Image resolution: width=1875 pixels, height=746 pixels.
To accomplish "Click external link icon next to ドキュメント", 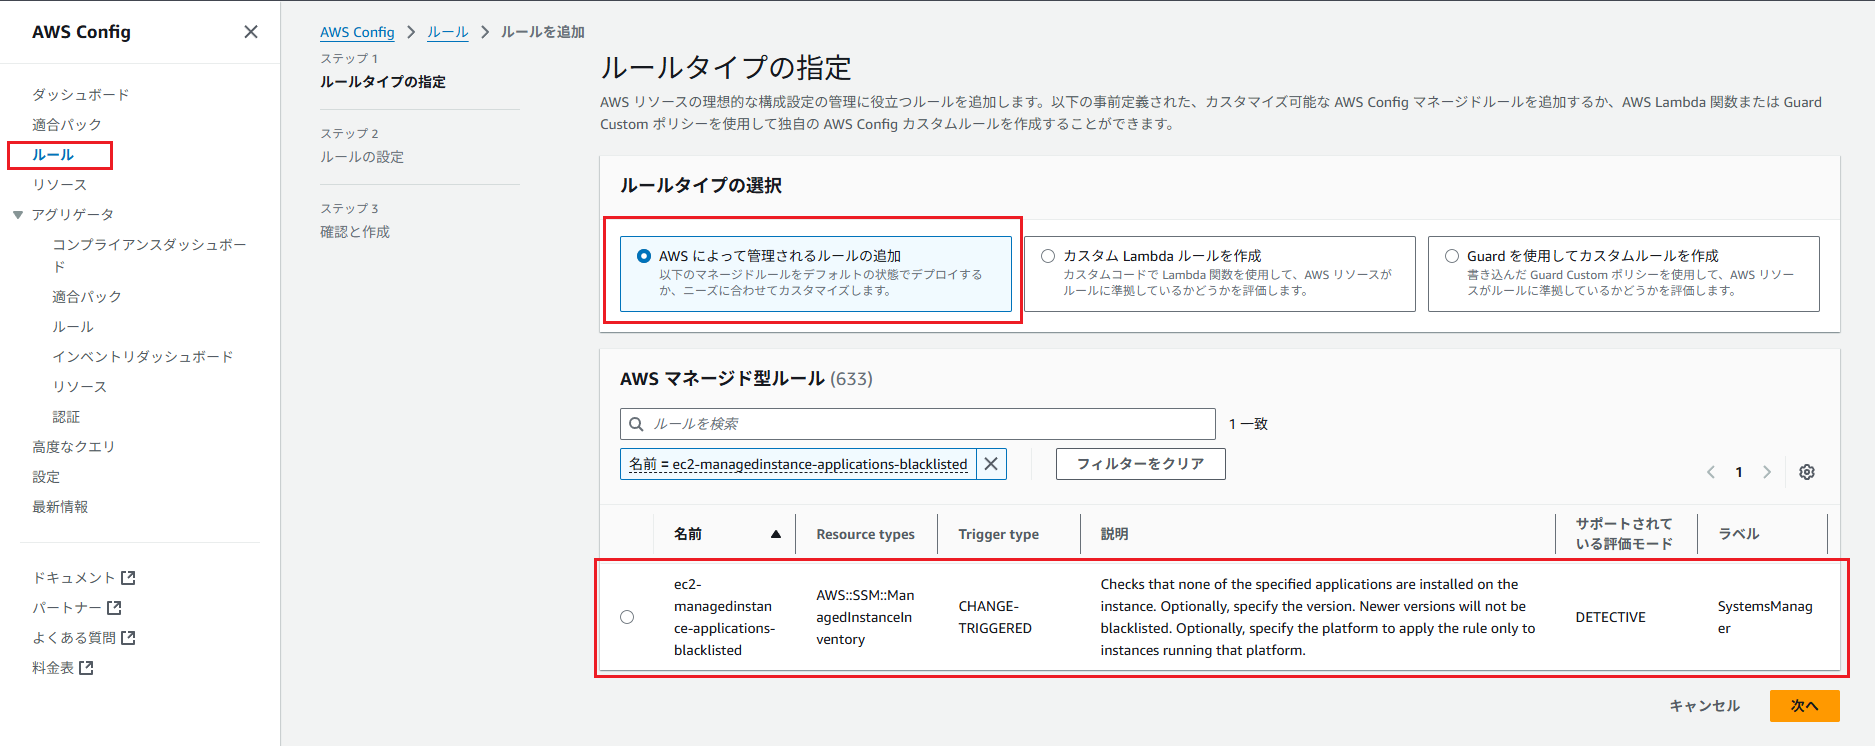I will pyautogui.click(x=128, y=578).
